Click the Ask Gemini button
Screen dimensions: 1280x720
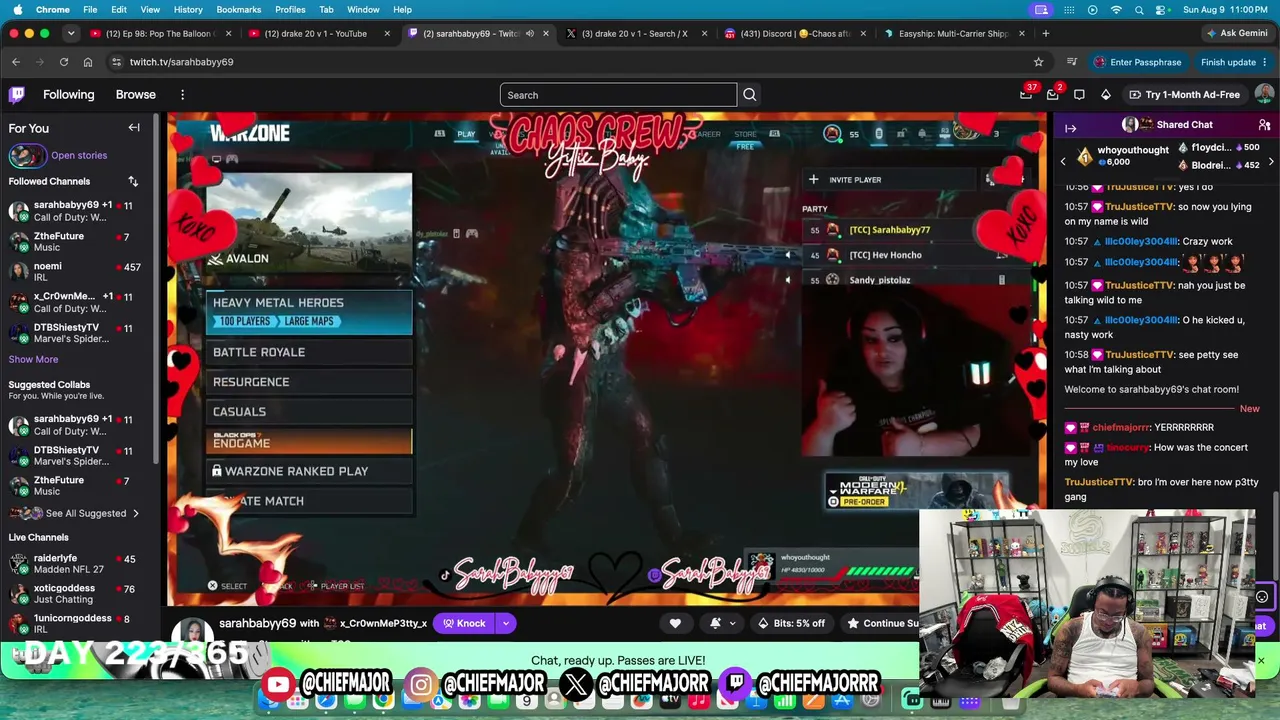pyautogui.click(x=1237, y=33)
